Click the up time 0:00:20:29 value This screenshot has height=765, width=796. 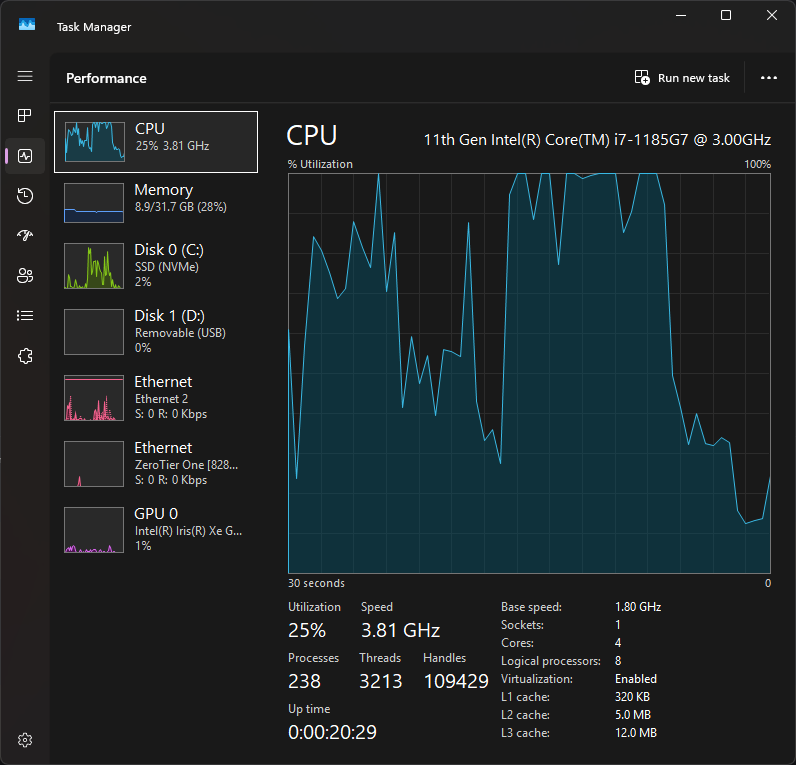tap(332, 732)
